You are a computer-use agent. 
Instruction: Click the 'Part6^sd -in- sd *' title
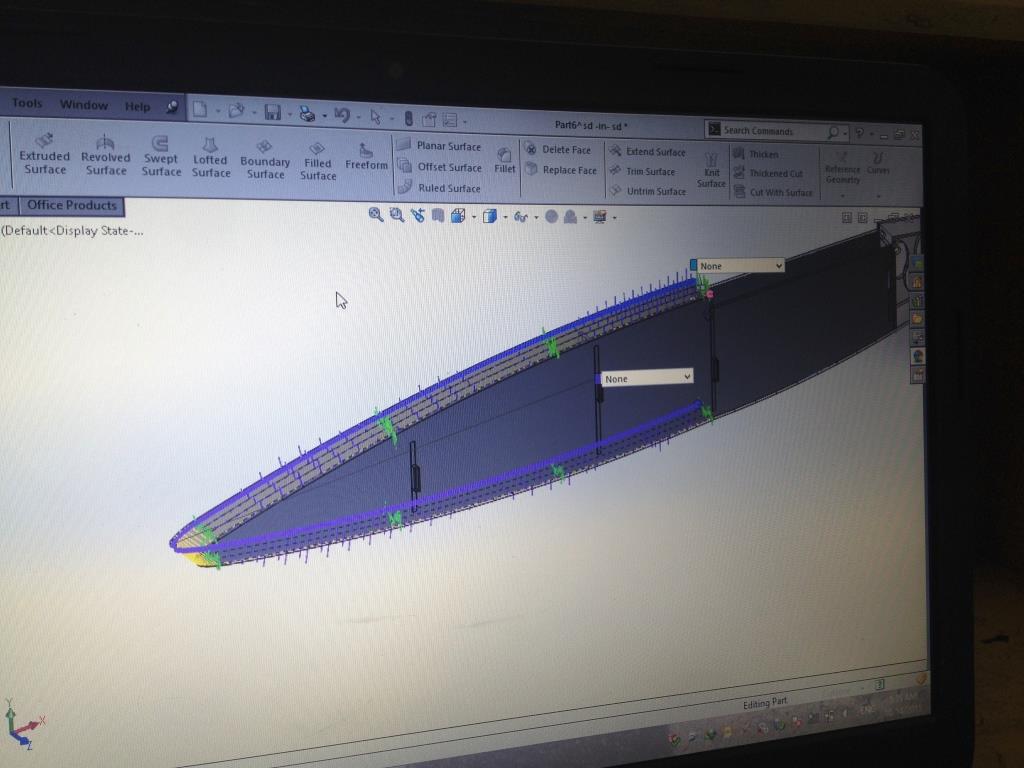coord(590,125)
